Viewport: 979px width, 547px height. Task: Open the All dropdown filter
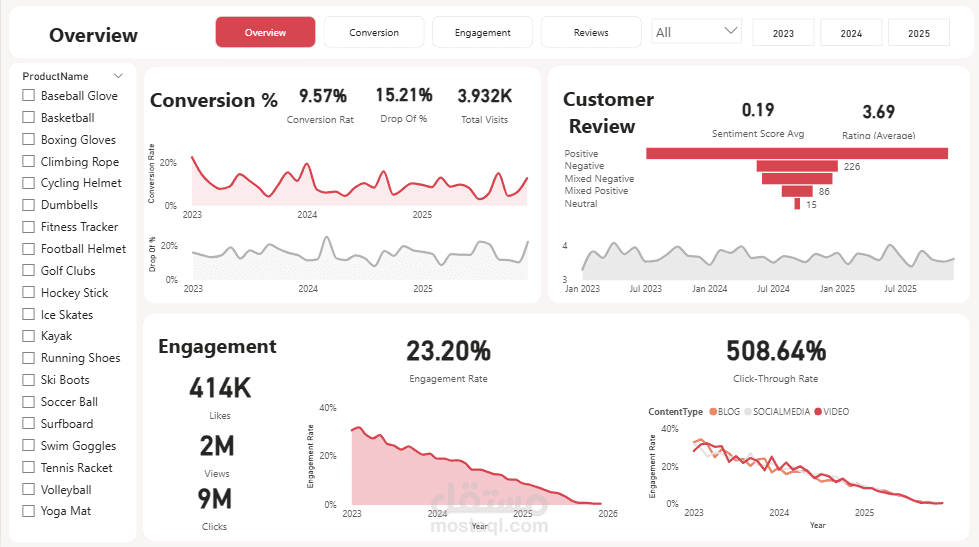coord(696,32)
